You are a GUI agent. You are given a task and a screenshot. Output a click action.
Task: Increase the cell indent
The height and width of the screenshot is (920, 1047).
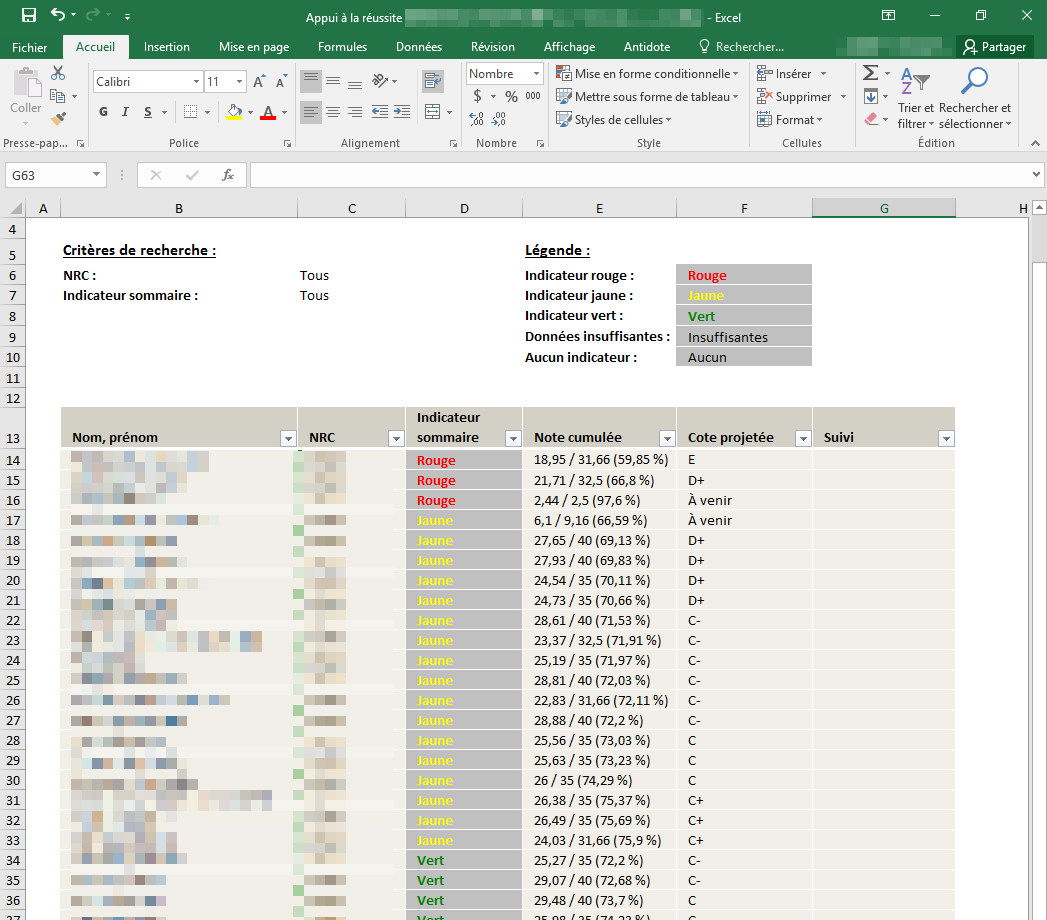point(402,111)
